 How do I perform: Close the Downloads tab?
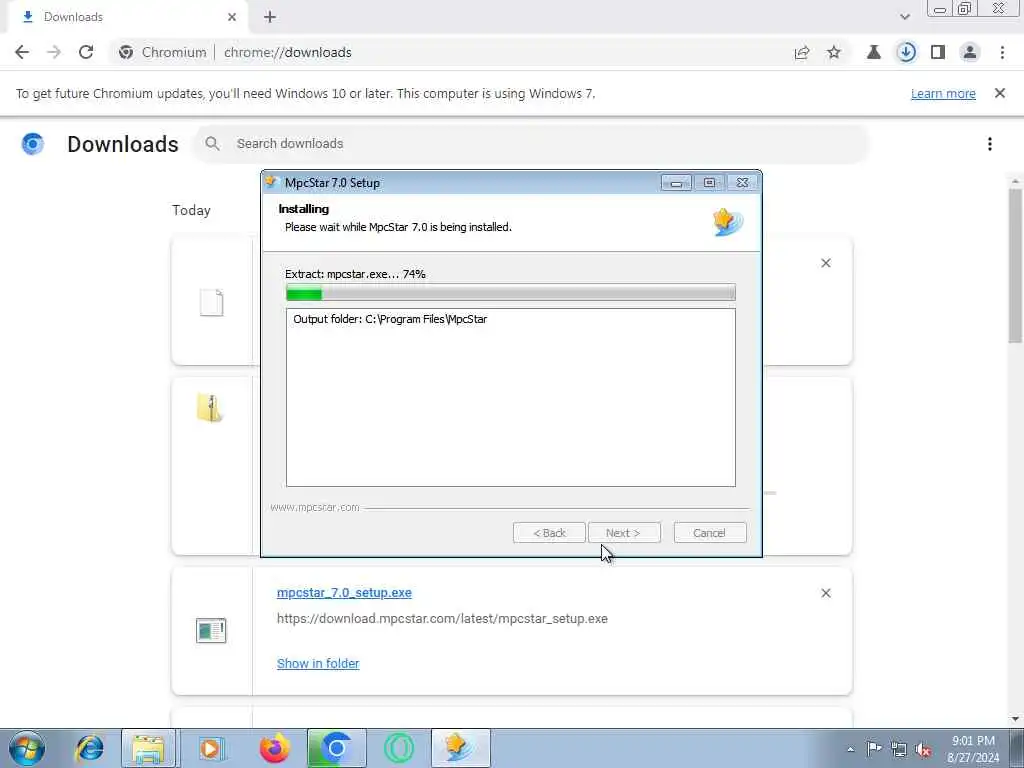click(232, 17)
